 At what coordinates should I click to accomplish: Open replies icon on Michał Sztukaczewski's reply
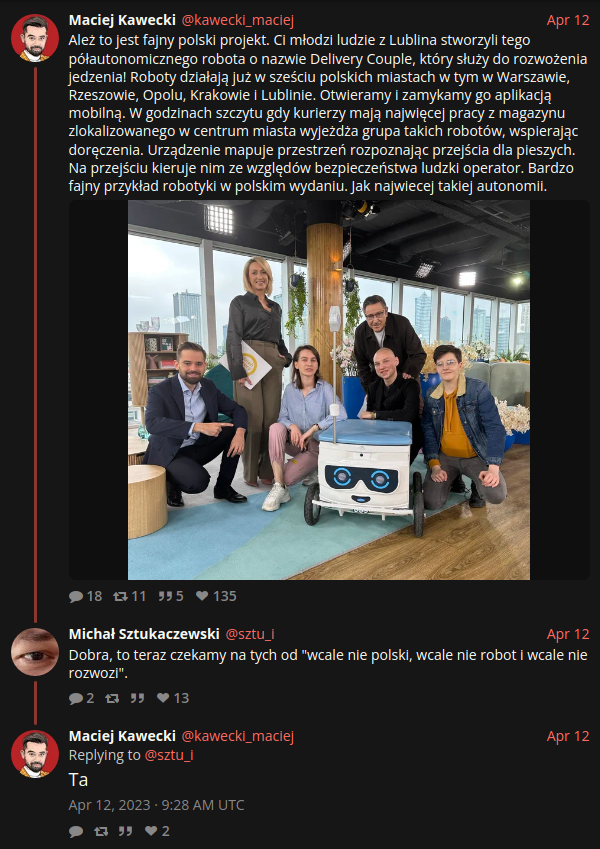(x=76, y=698)
